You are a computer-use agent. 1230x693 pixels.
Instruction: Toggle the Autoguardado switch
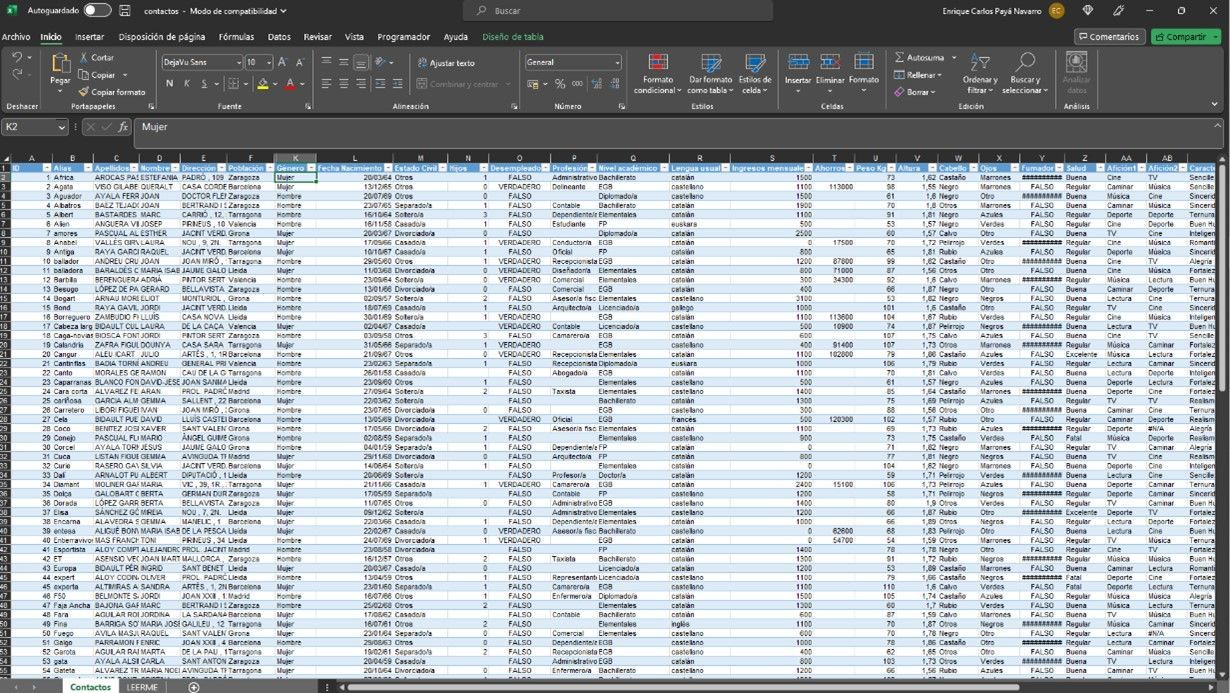97,10
